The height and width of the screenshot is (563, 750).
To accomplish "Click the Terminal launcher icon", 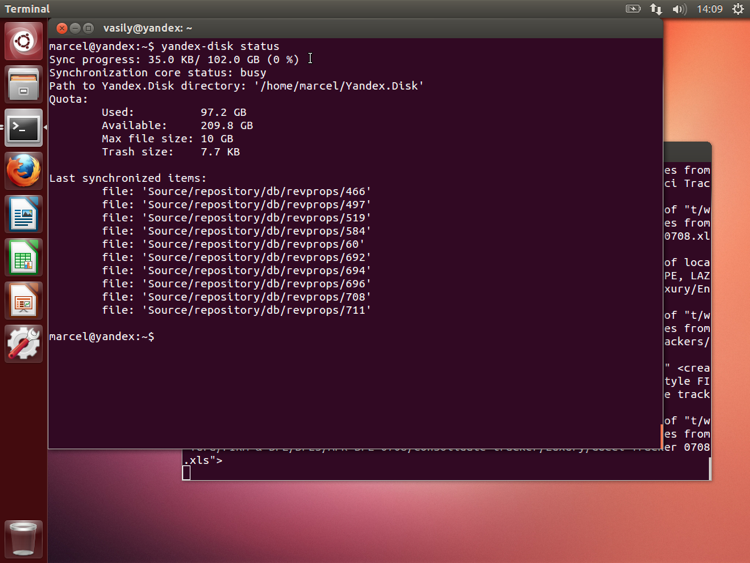I will (23, 128).
